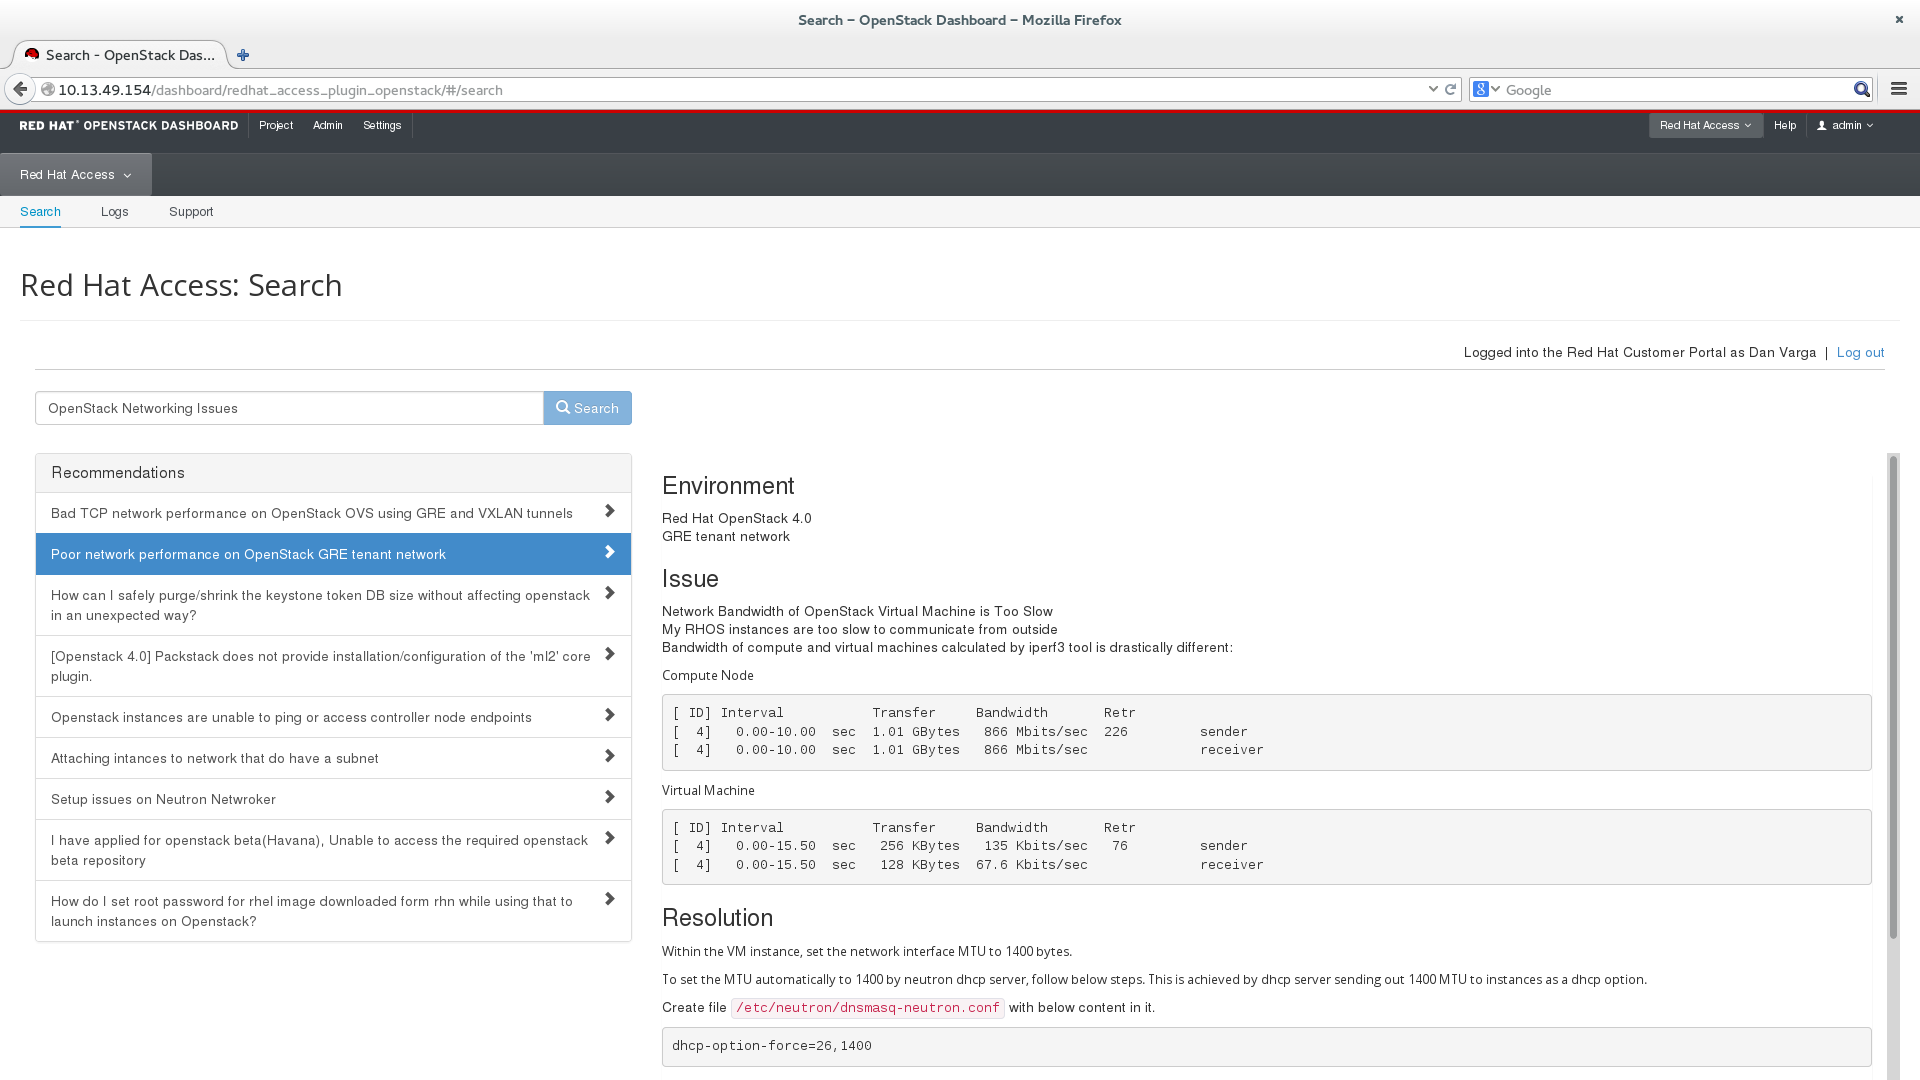Open URL history dropdown arrow
This screenshot has height=1080, width=1920.
click(x=1433, y=89)
